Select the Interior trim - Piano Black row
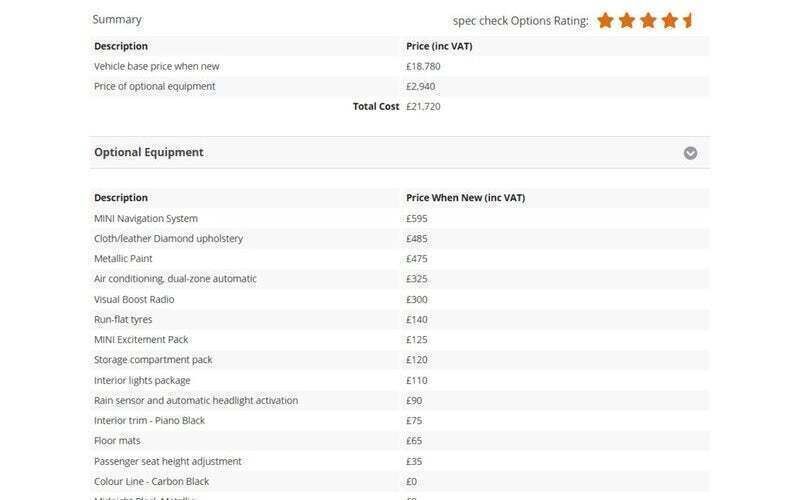The image size is (800, 500). (x=399, y=420)
